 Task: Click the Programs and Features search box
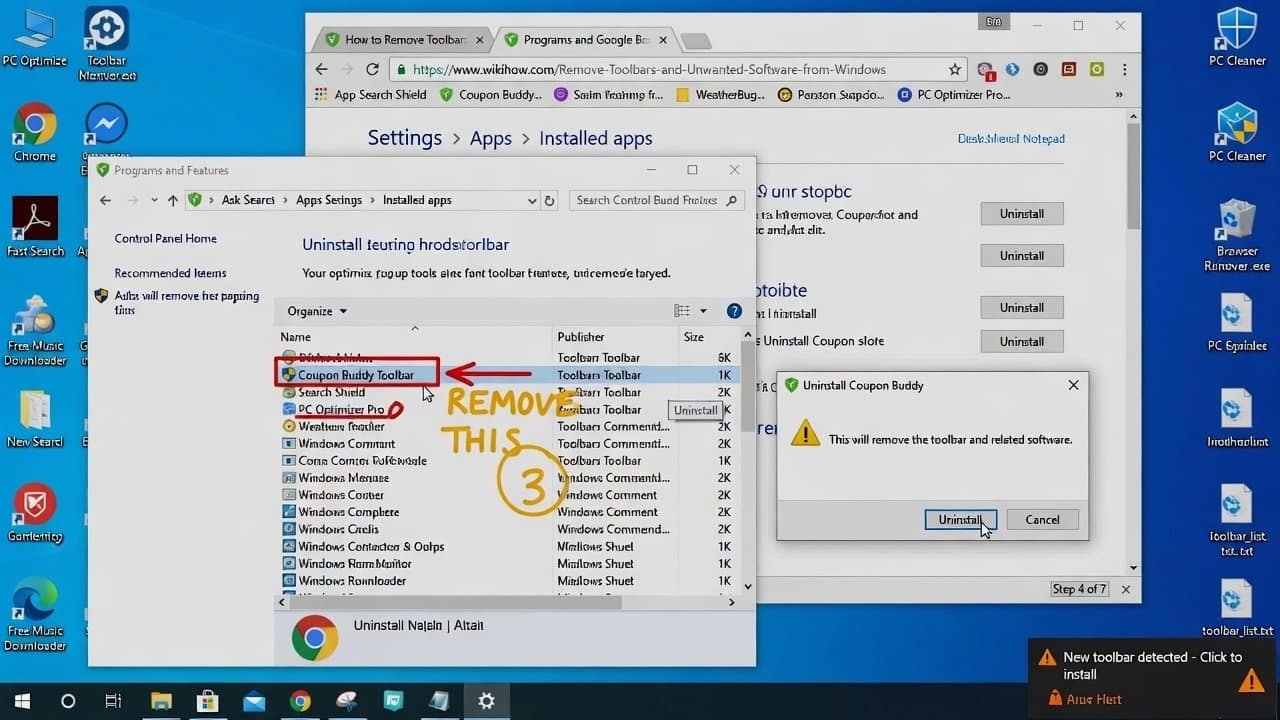coord(656,200)
